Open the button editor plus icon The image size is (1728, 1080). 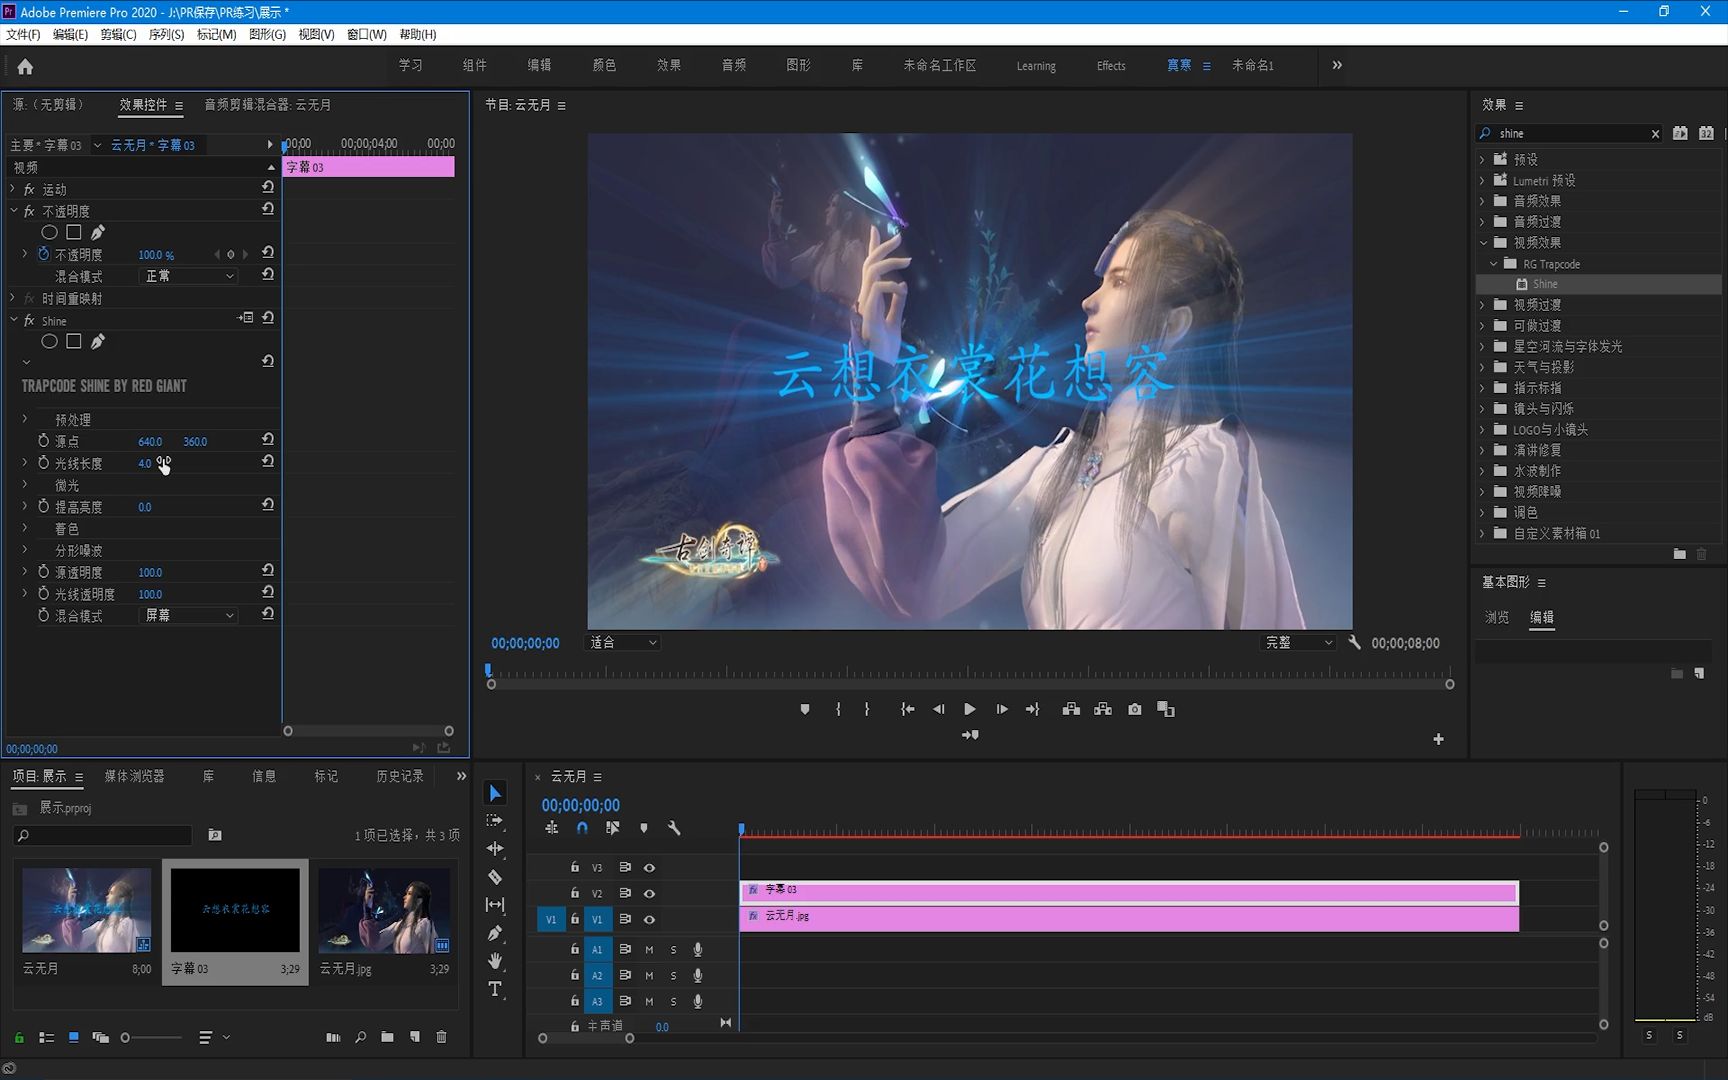coord(1438,739)
